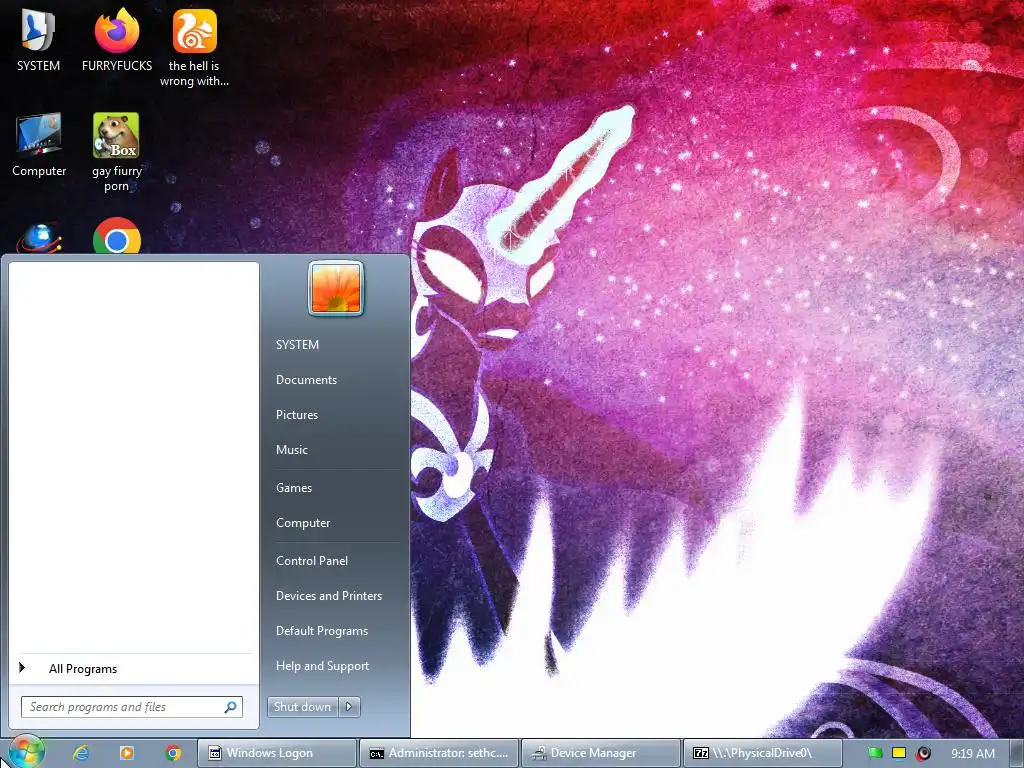Open the Computer desktop icon
The width and height of the screenshot is (1024, 768).
(x=39, y=144)
